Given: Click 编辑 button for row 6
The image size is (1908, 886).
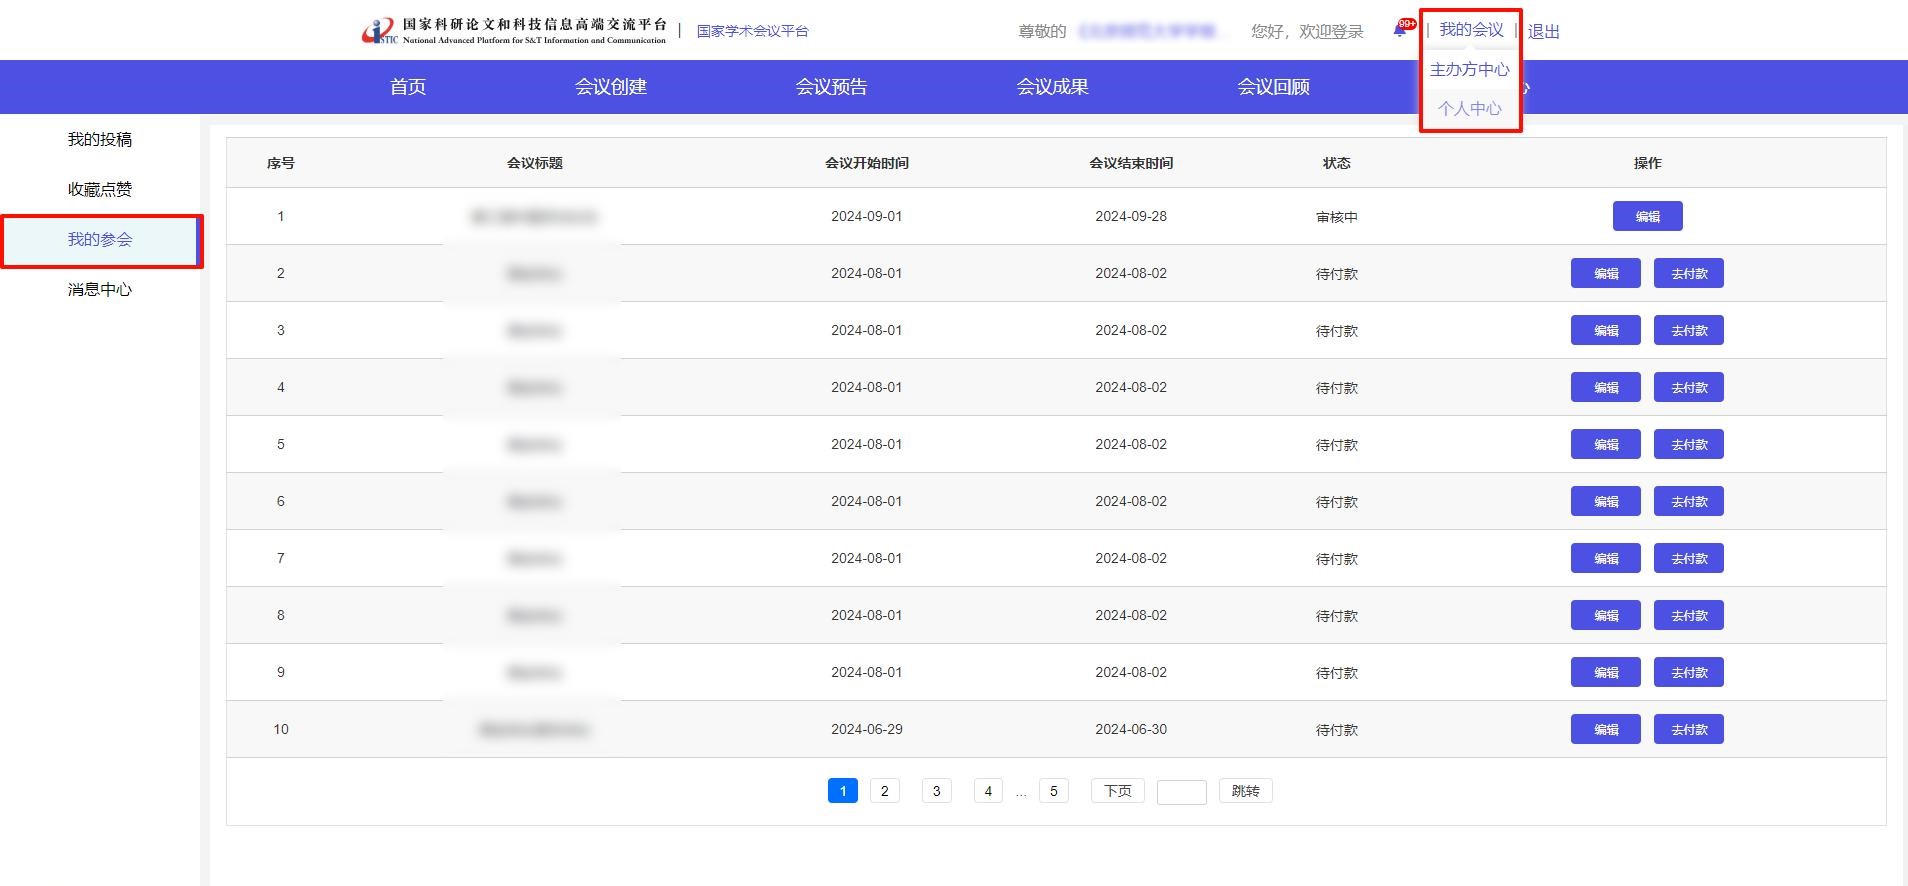Looking at the screenshot, I should (1606, 501).
